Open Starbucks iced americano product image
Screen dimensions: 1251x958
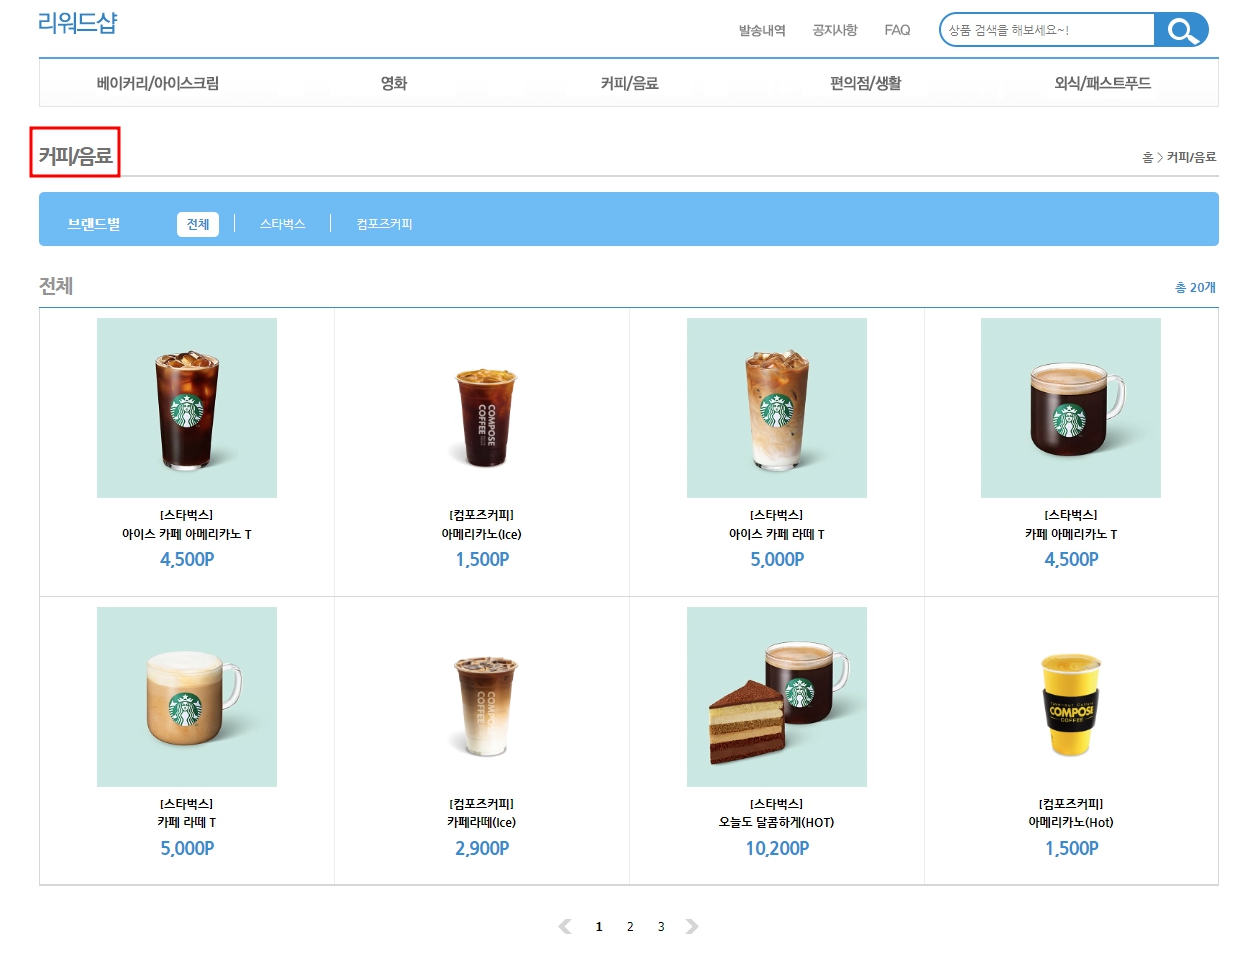click(187, 408)
